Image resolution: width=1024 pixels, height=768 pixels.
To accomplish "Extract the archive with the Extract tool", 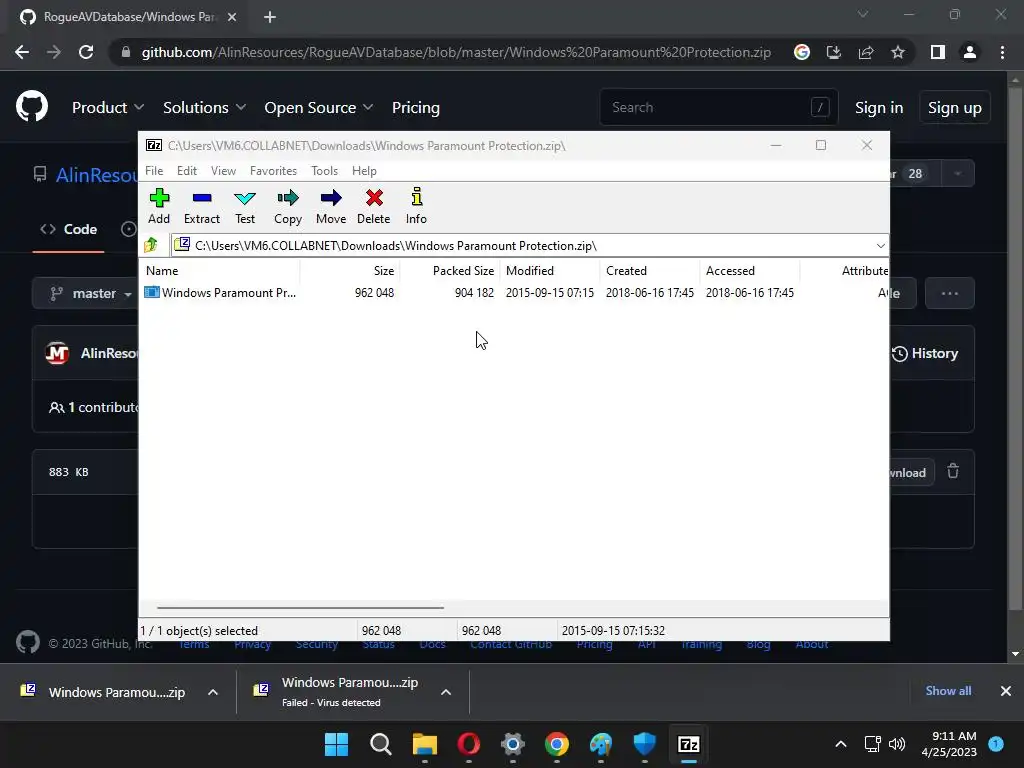I will point(202,206).
